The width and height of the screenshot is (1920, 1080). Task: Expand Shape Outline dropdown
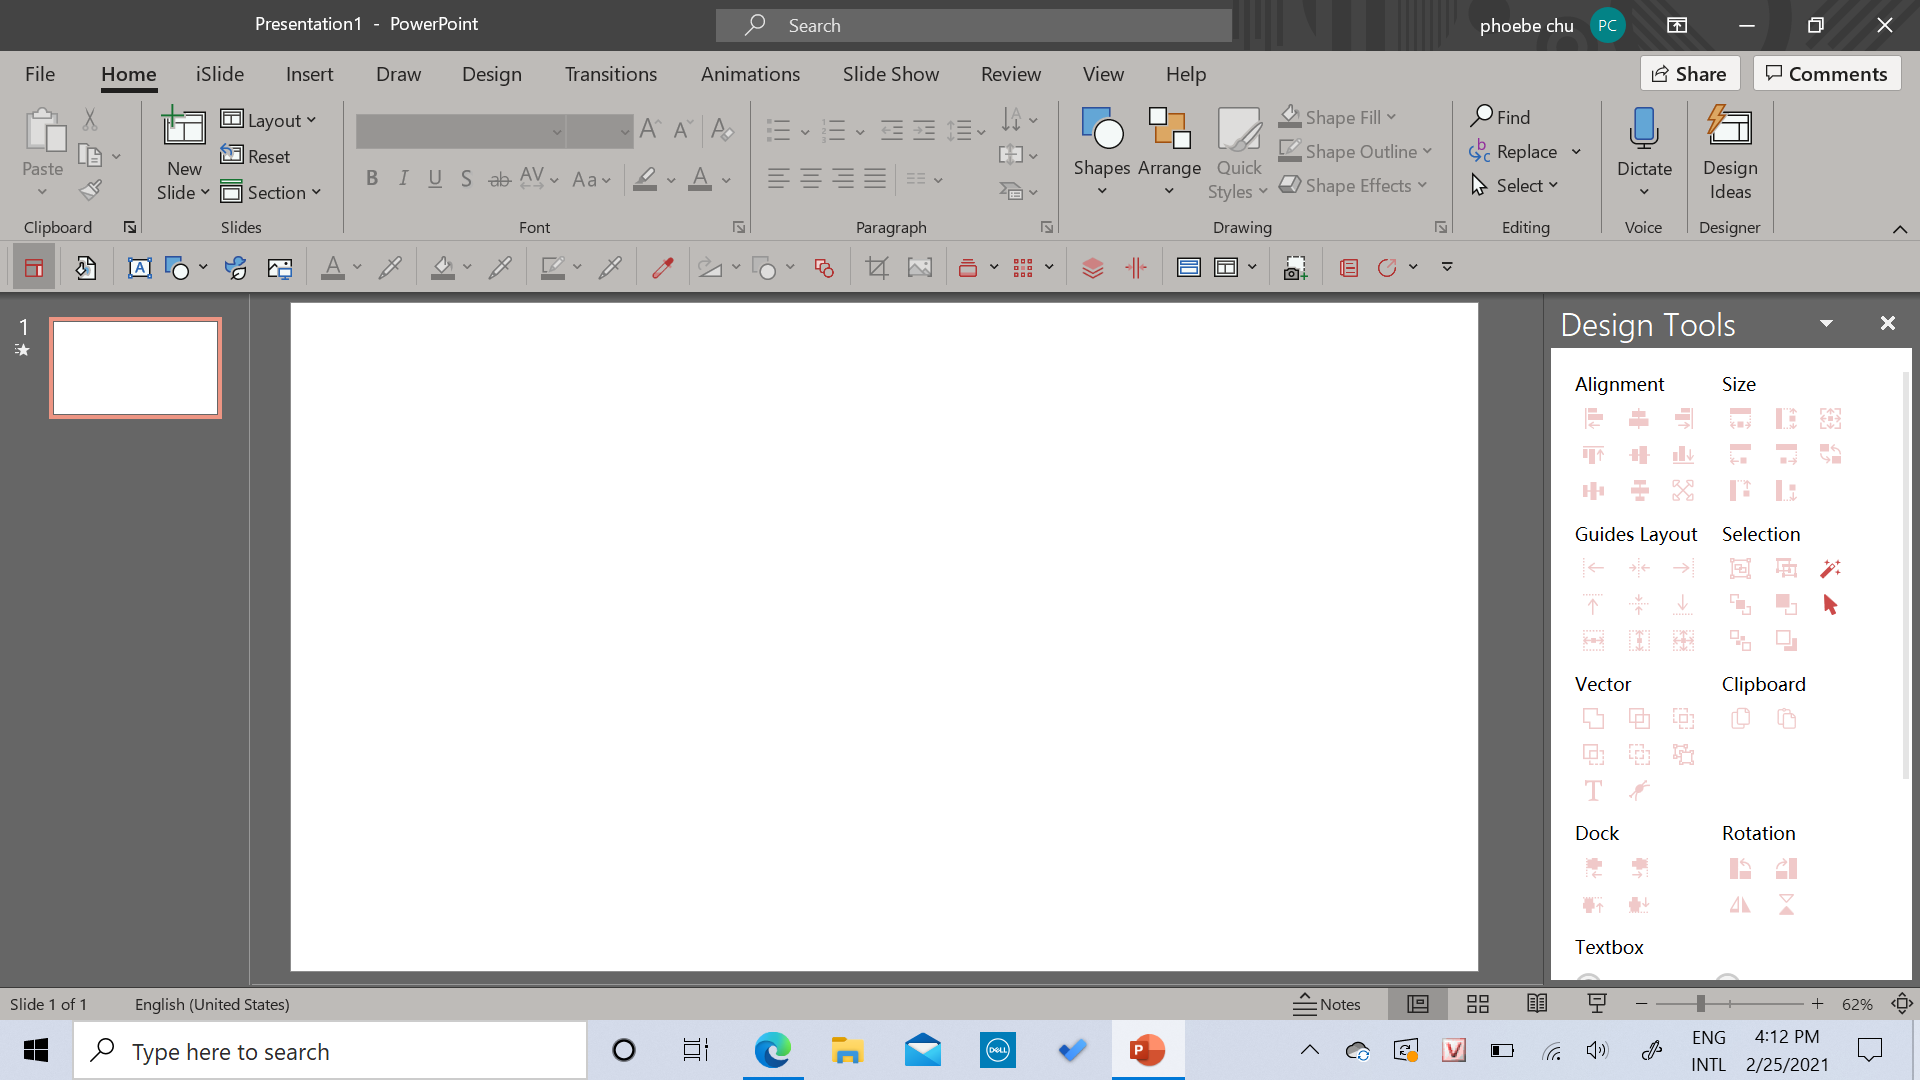(1427, 151)
